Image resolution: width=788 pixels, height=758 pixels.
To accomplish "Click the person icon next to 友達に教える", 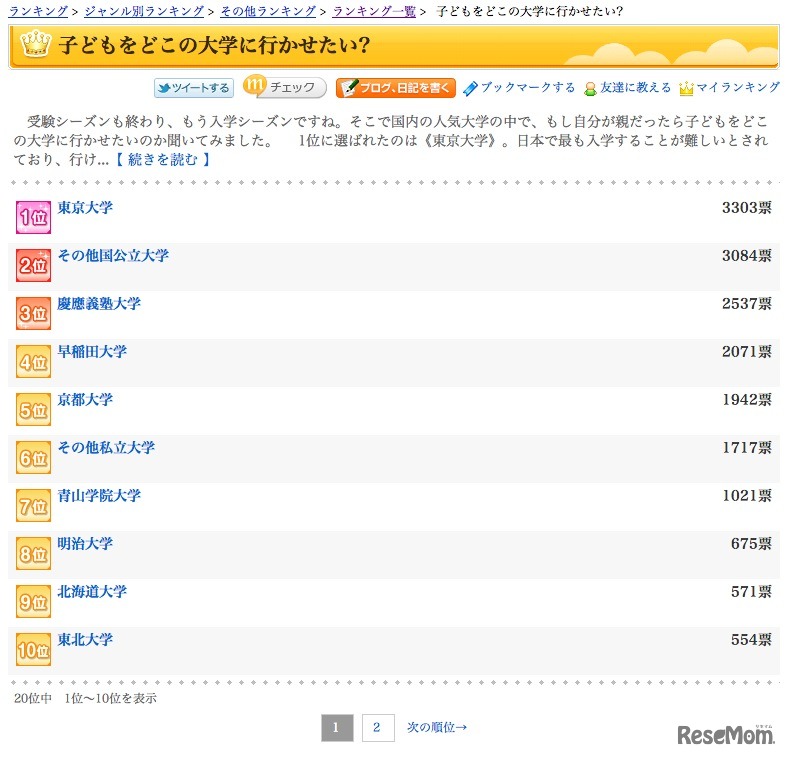I will [x=590, y=89].
